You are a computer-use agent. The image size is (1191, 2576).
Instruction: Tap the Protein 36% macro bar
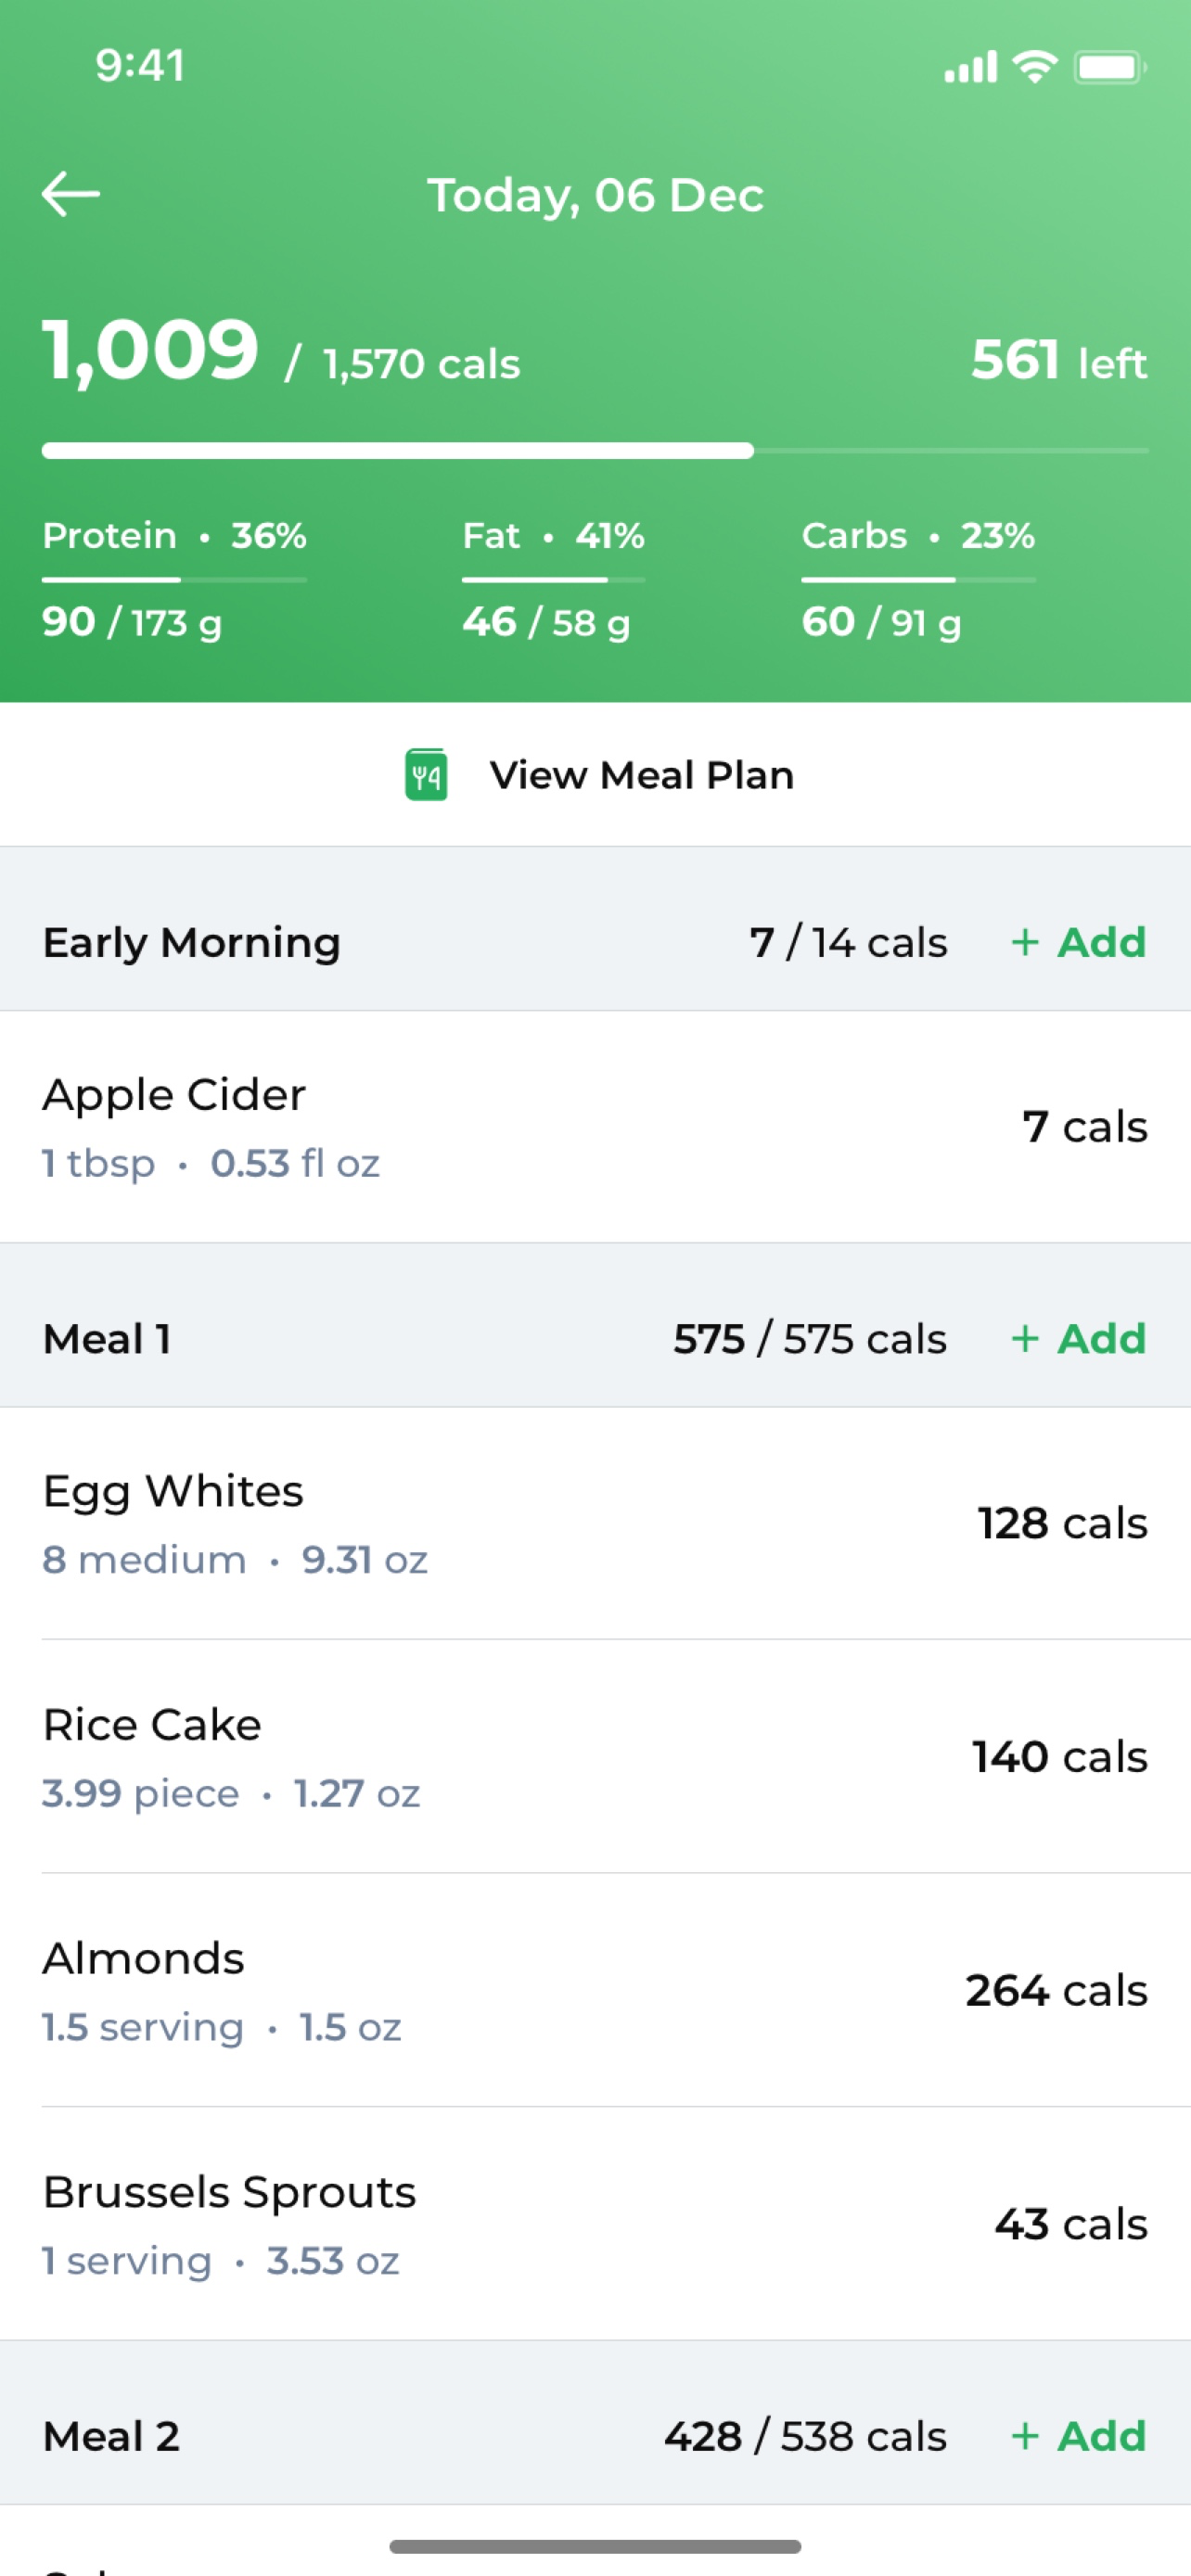coord(174,579)
